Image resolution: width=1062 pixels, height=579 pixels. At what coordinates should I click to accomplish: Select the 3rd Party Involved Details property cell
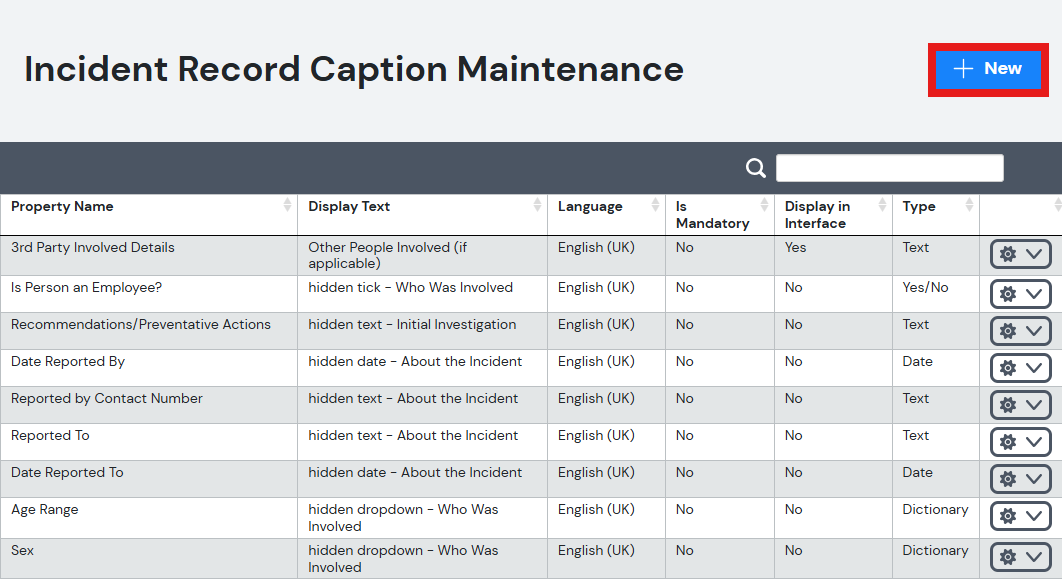[x=149, y=255]
